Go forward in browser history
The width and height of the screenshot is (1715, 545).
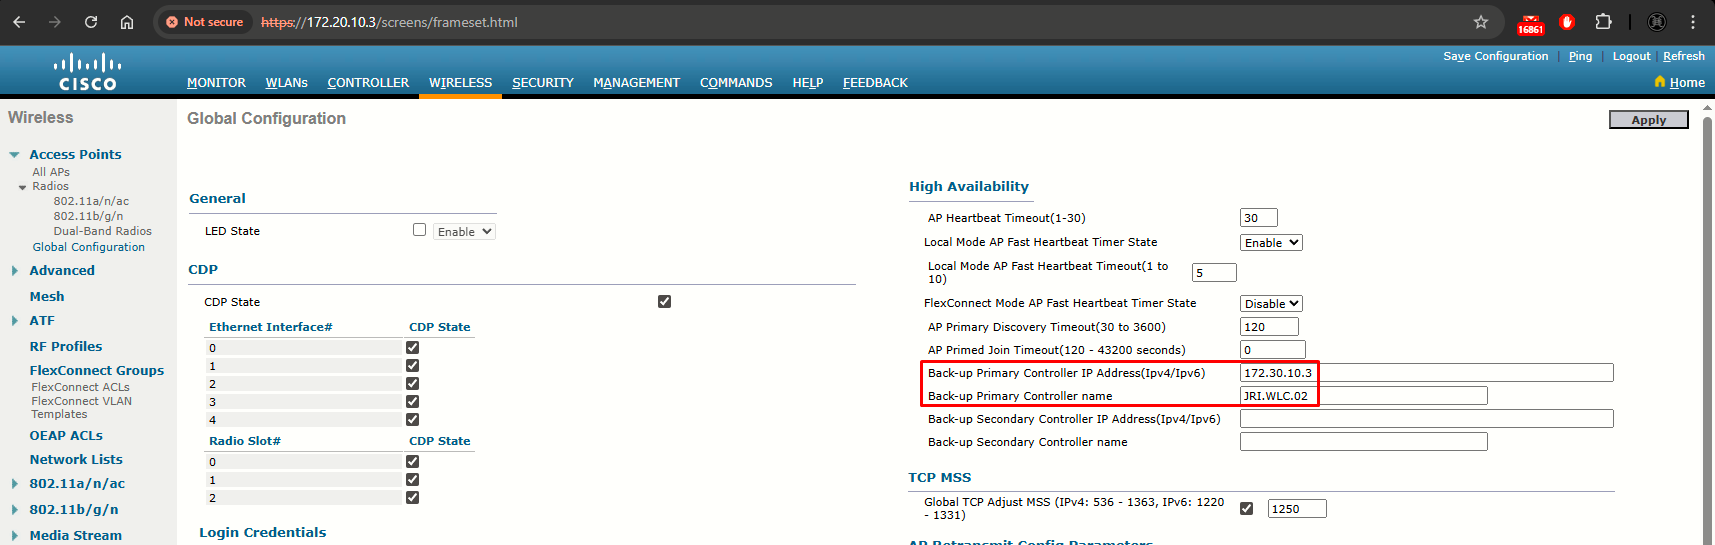point(55,22)
